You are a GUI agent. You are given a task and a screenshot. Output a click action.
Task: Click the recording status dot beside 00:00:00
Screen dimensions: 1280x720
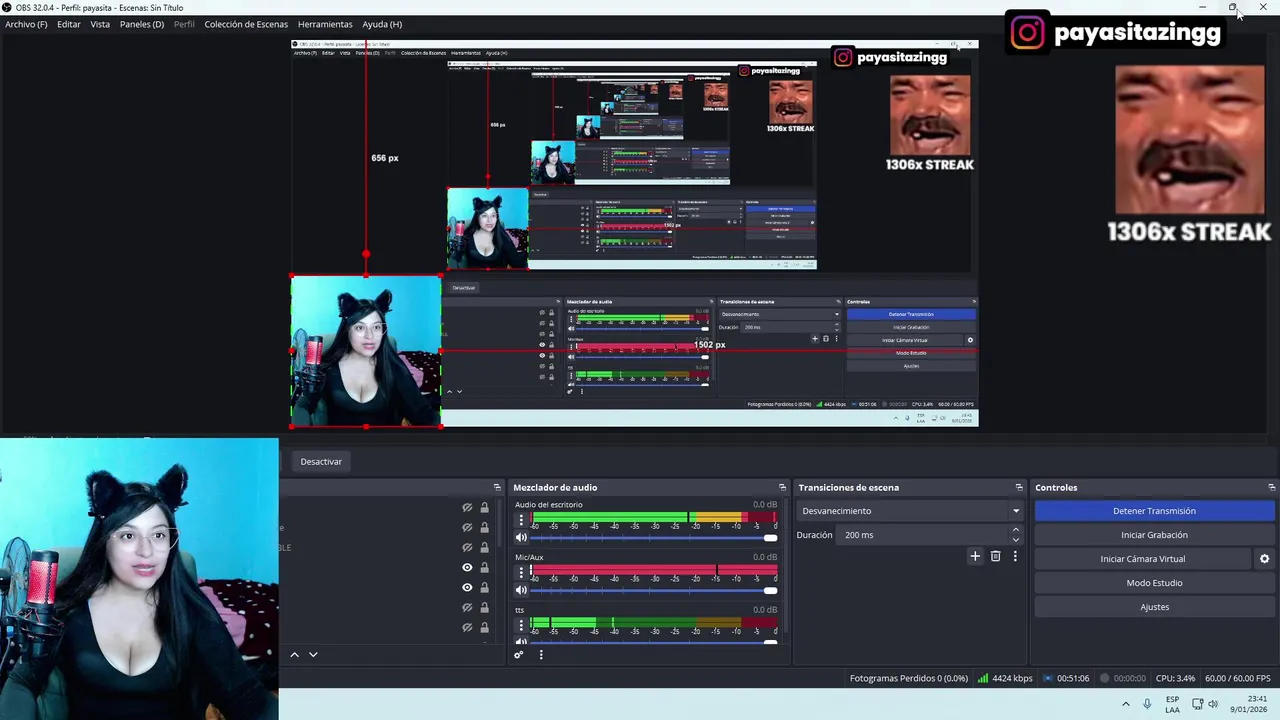(1105, 678)
